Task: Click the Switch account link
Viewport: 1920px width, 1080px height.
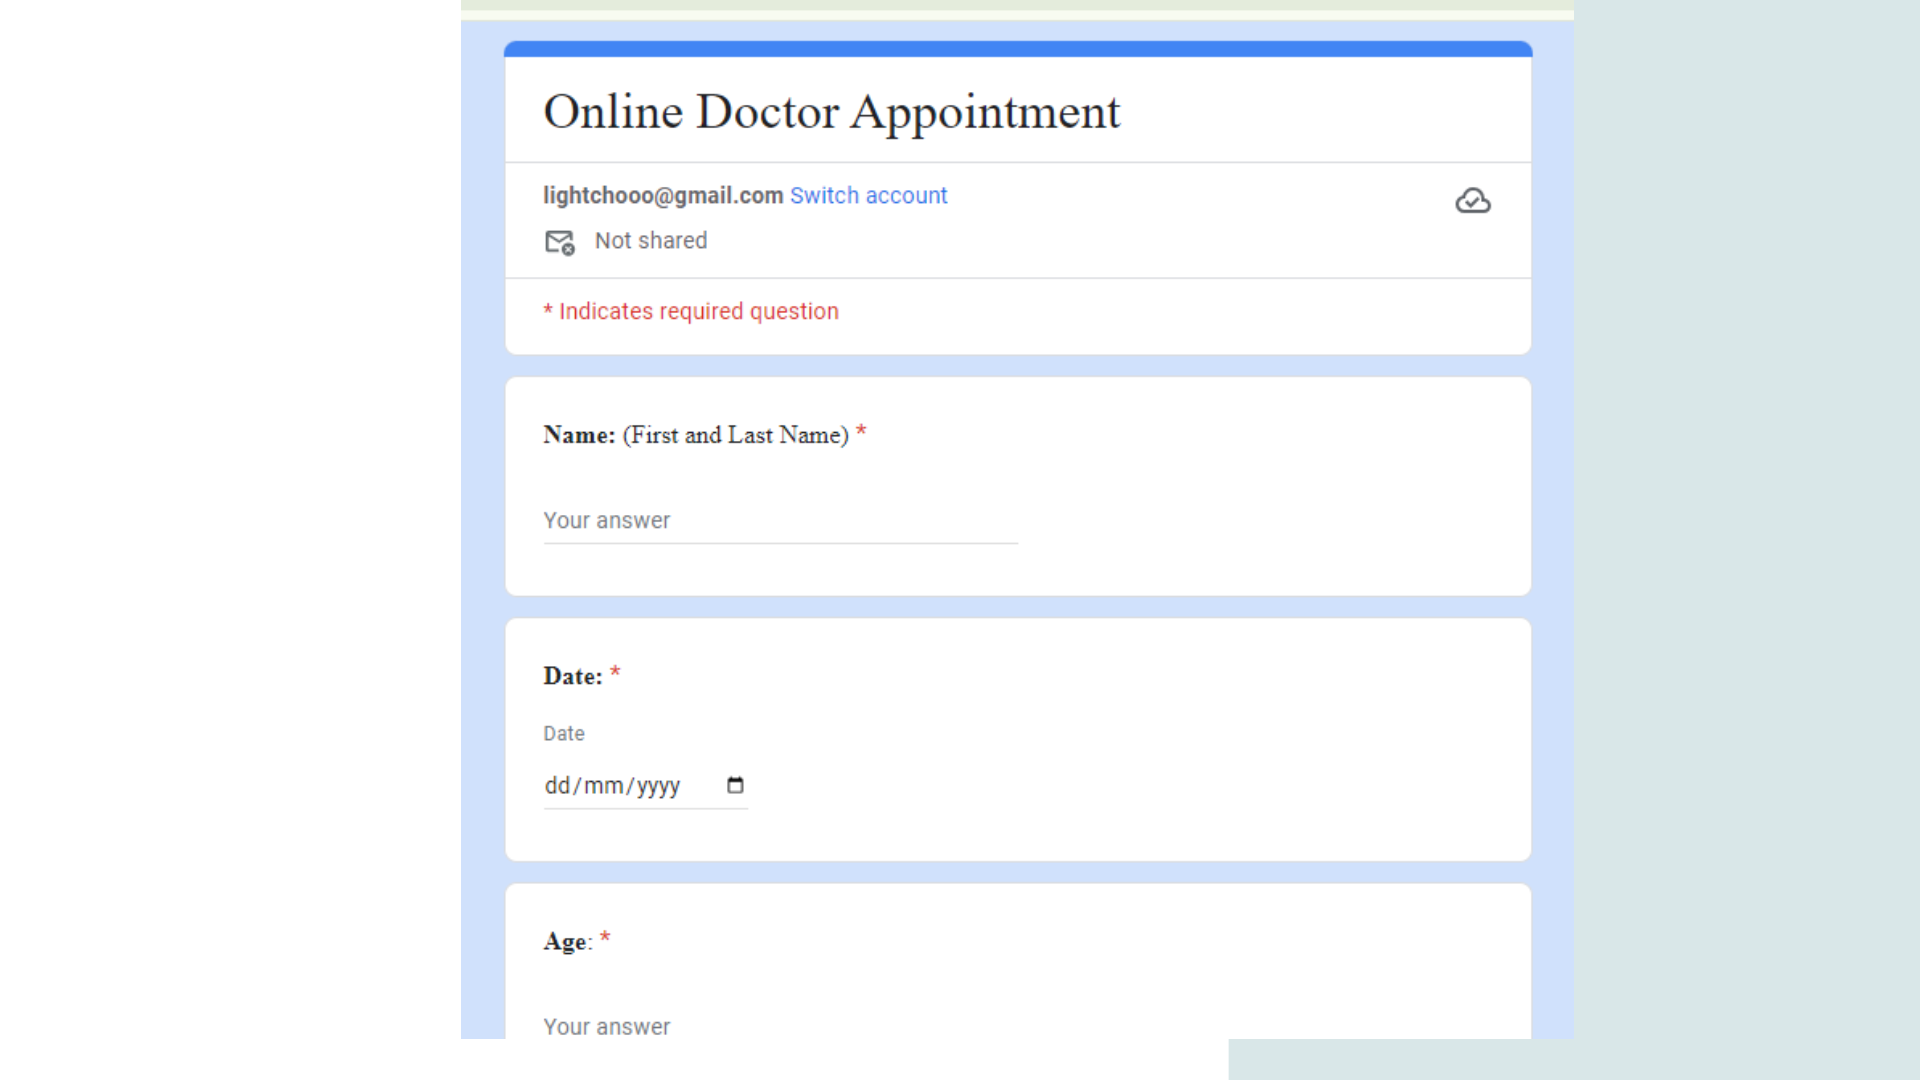Action: 868,196
